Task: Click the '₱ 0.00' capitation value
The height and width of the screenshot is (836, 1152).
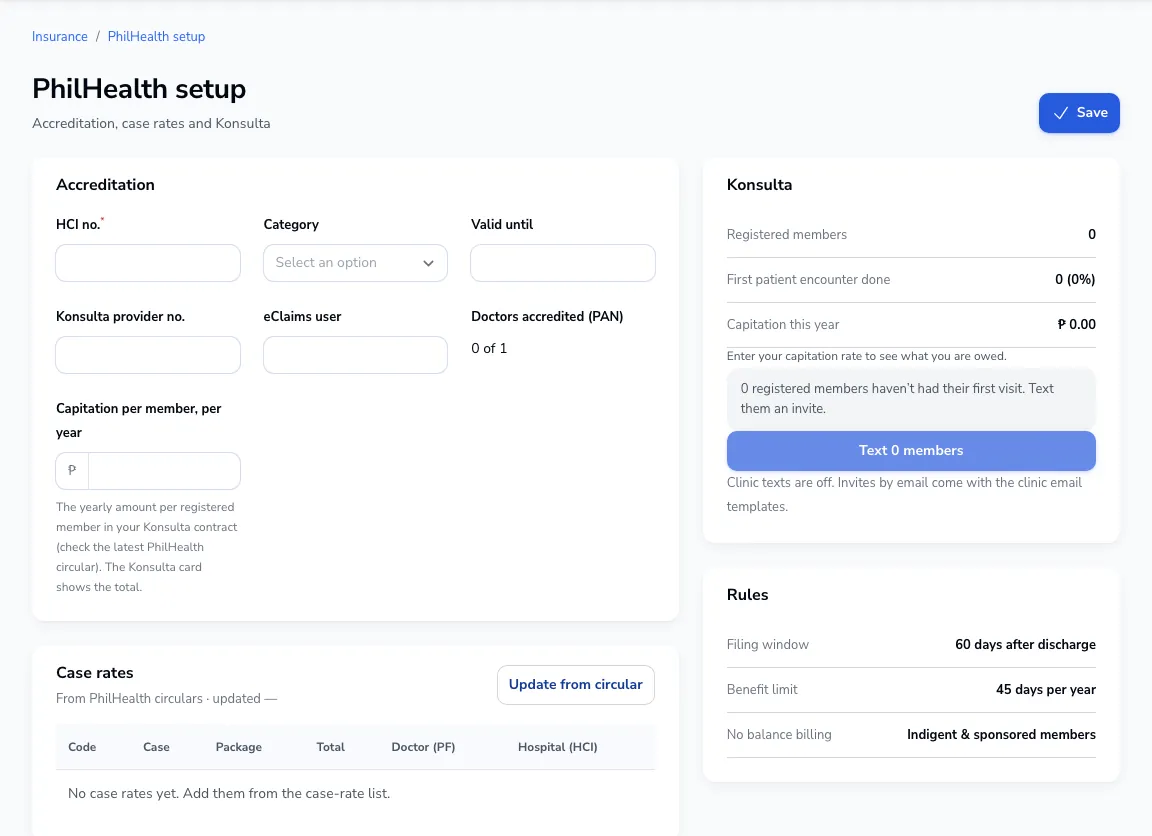Action: tap(1076, 324)
